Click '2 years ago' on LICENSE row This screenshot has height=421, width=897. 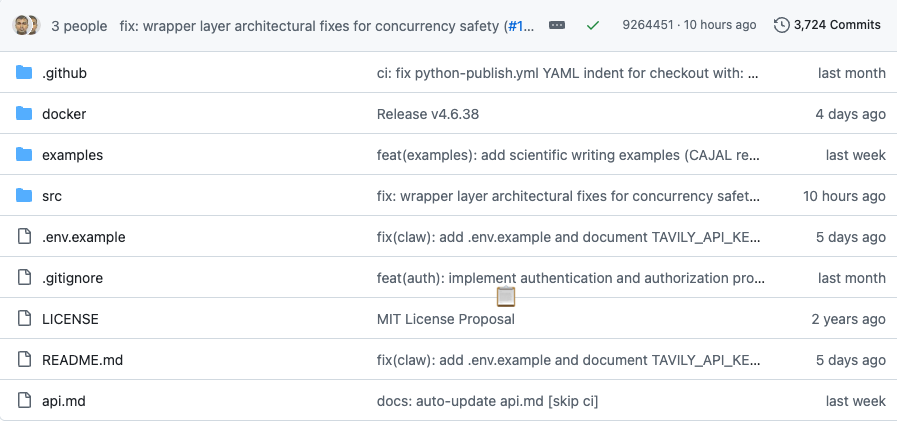click(x=848, y=319)
